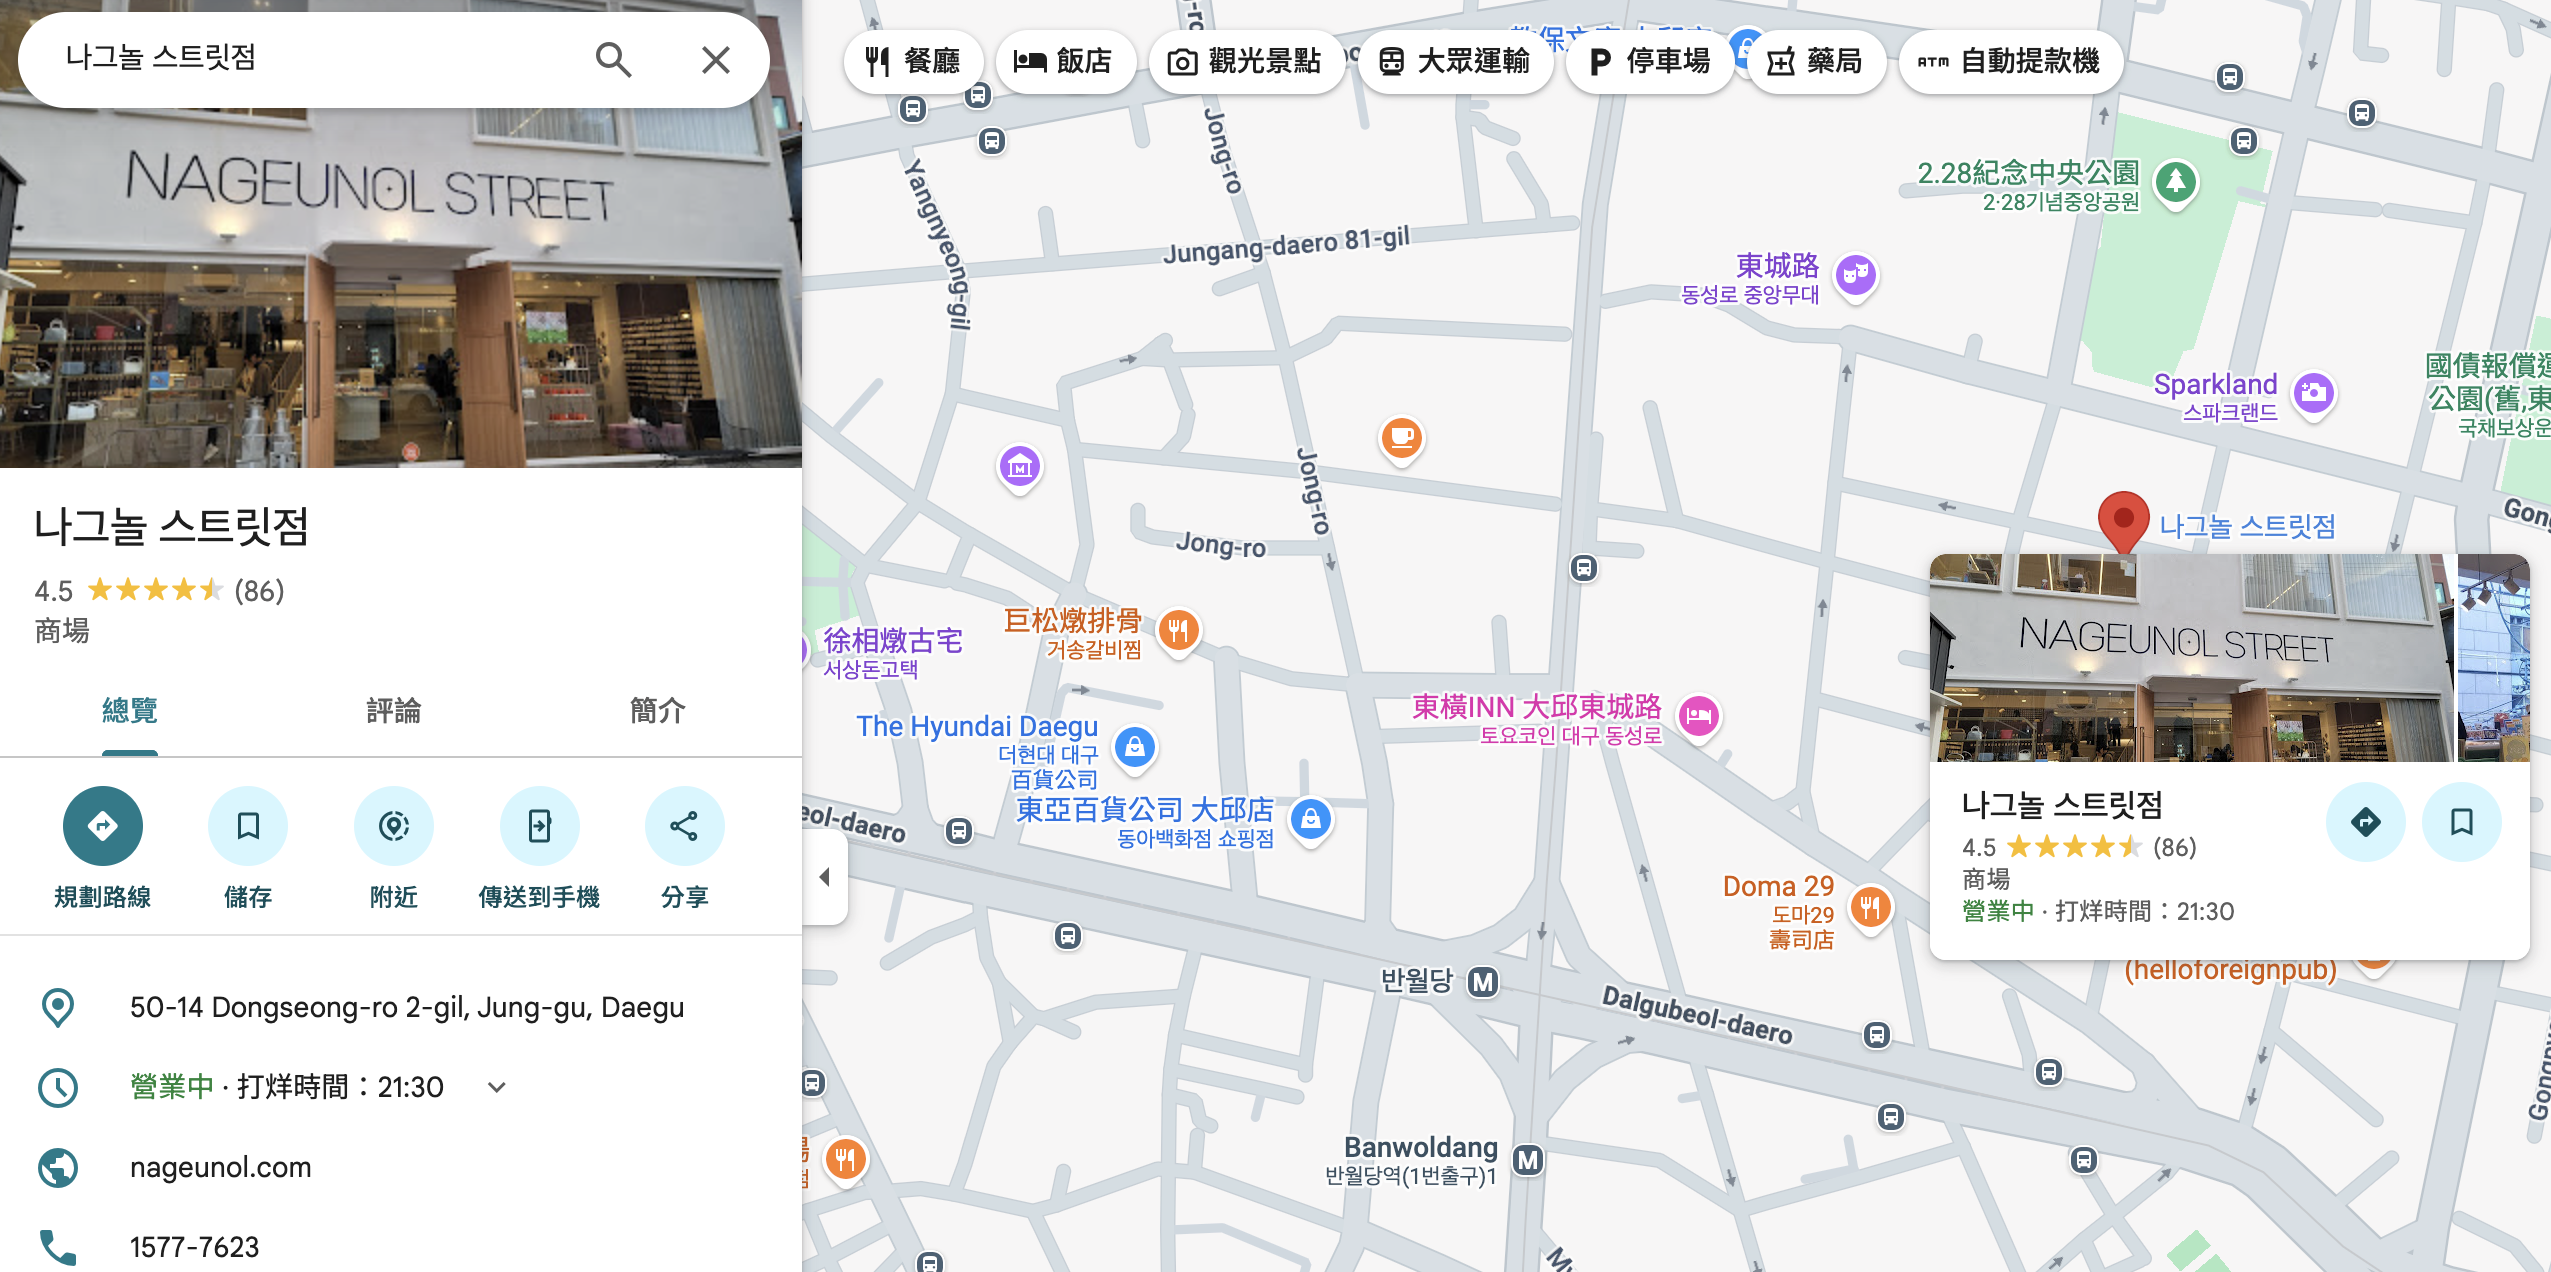The height and width of the screenshot is (1272, 2551).
Task: Click the bus stop icon near eol-daero label
Action: tap(959, 831)
